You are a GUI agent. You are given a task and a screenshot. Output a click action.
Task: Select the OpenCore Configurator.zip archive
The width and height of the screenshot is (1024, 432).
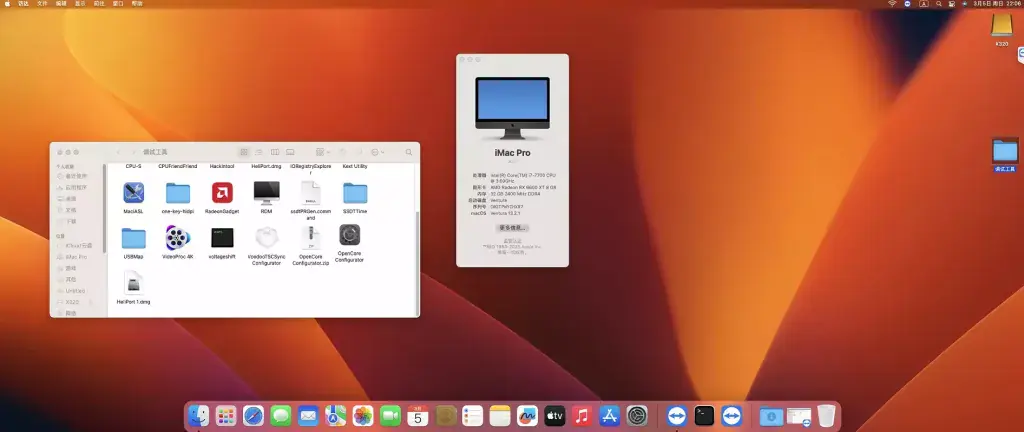(311, 238)
